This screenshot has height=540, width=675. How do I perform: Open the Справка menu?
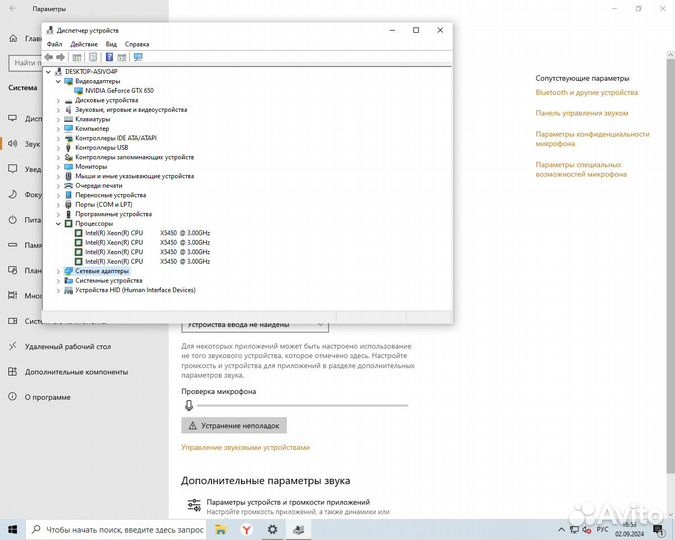point(137,44)
